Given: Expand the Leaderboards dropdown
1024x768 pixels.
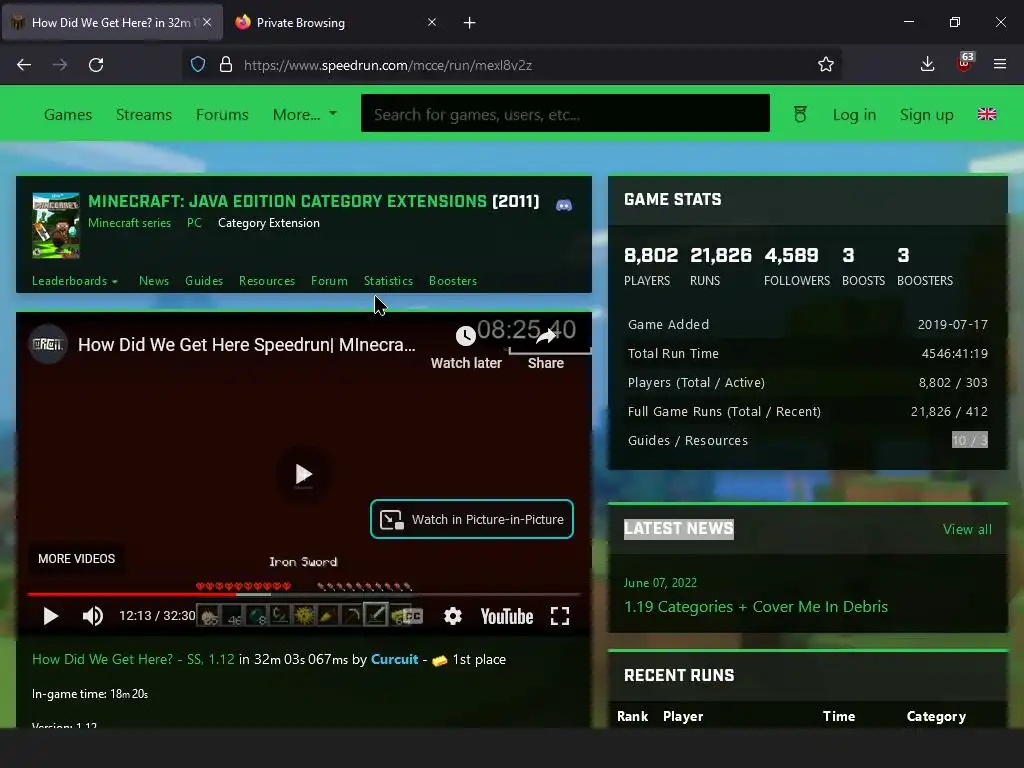Looking at the screenshot, I should (74, 281).
